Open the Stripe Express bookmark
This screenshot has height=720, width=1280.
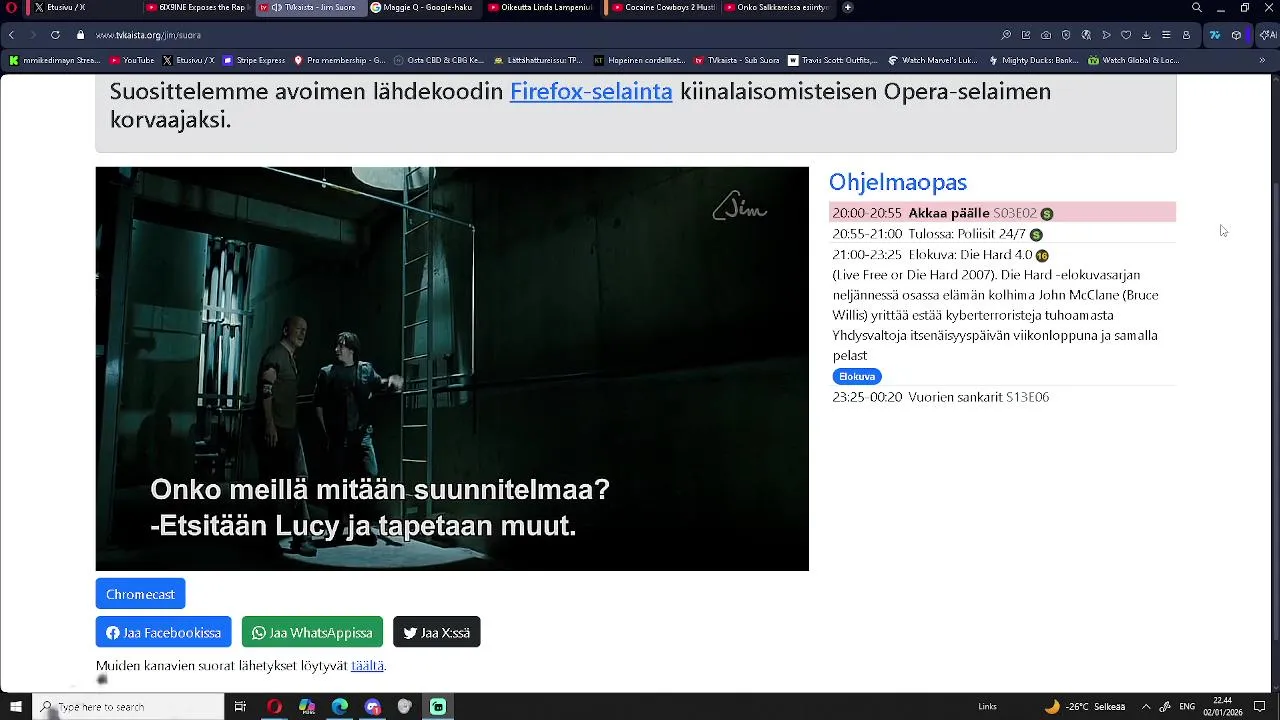tap(254, 60)
